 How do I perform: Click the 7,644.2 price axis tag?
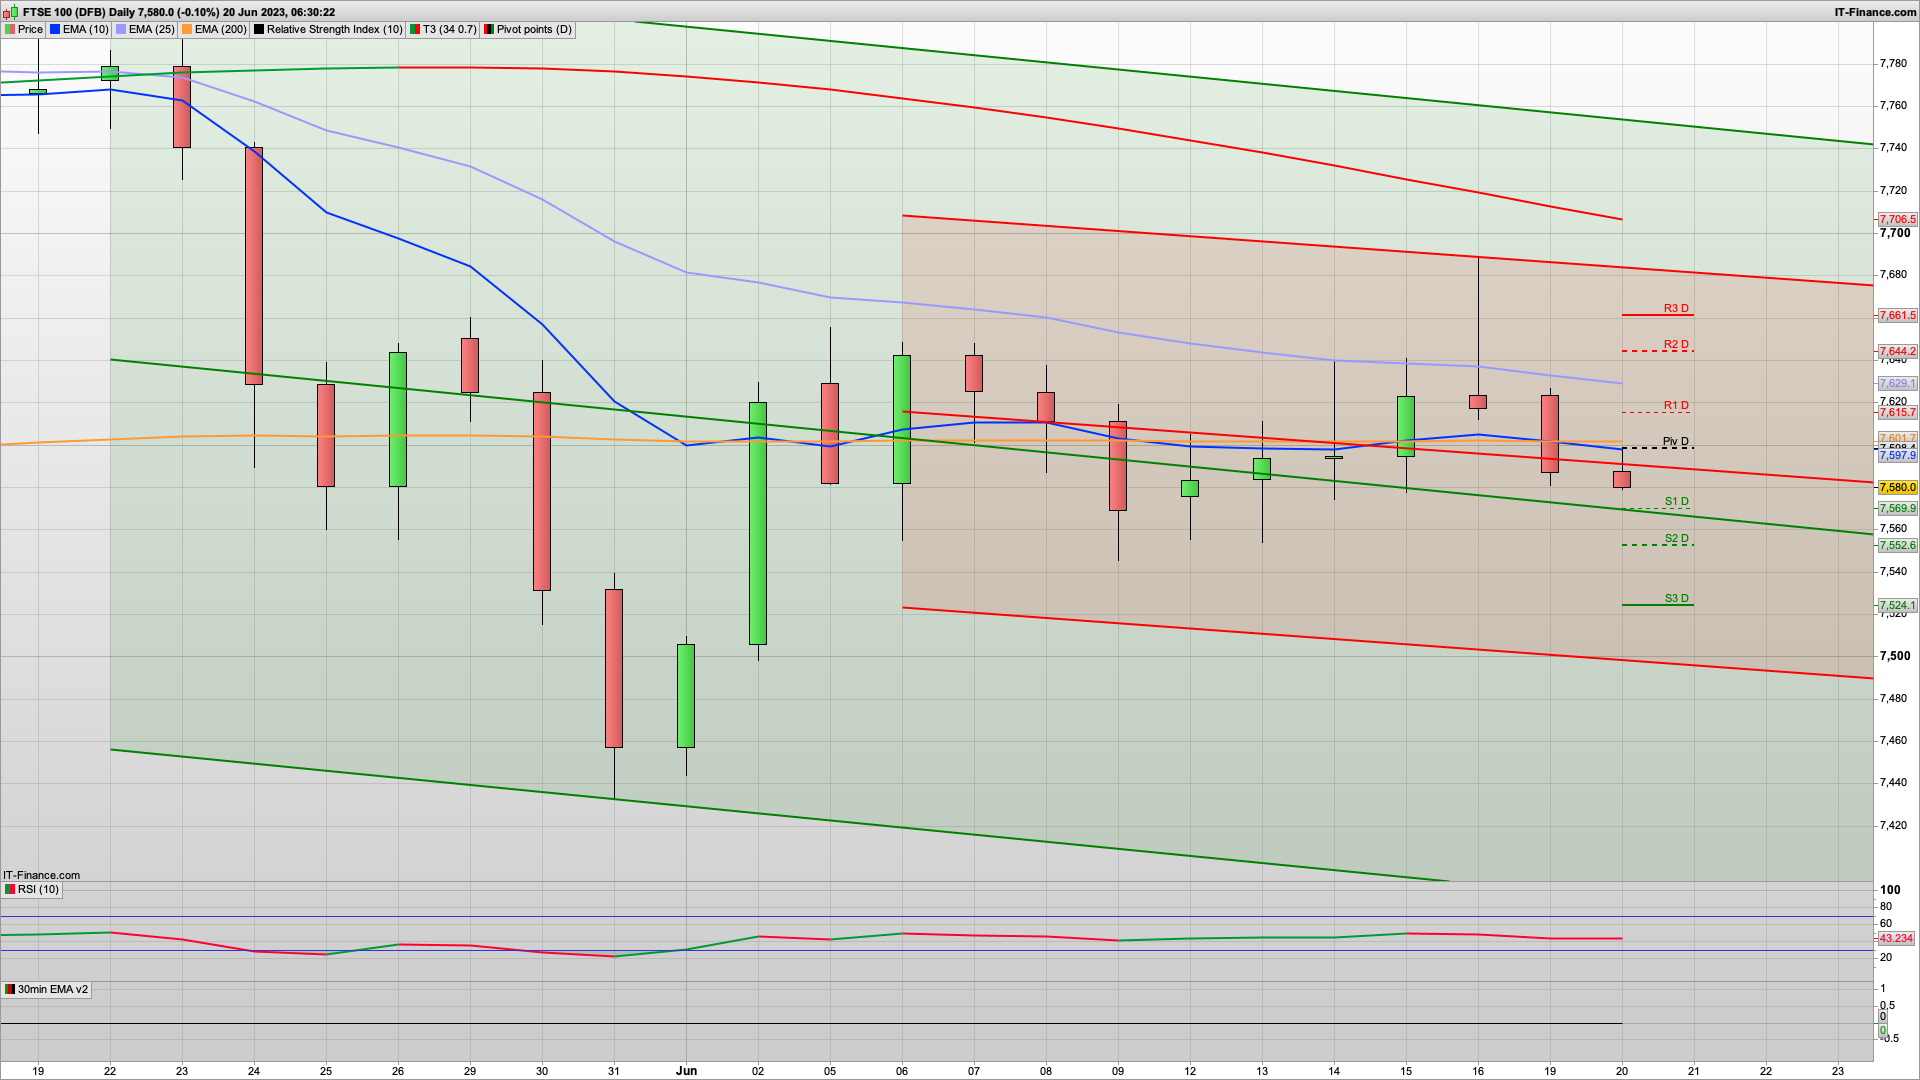(1897, 351)
